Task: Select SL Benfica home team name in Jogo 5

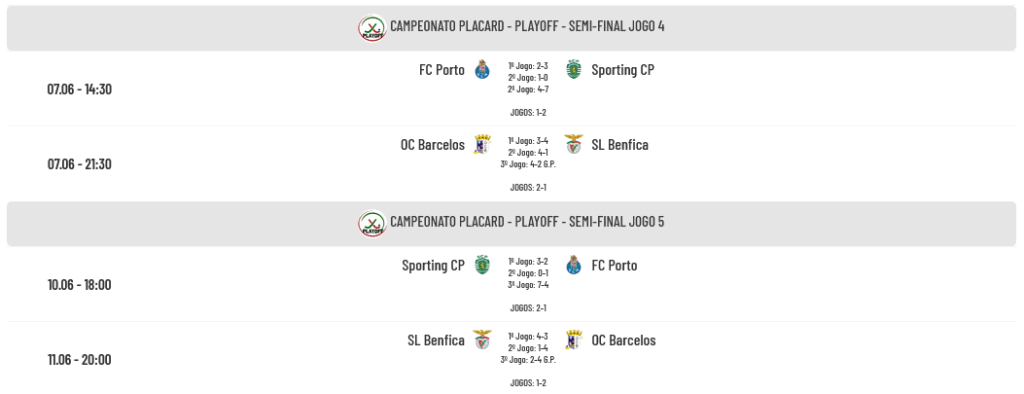Action: click(436, 340)
